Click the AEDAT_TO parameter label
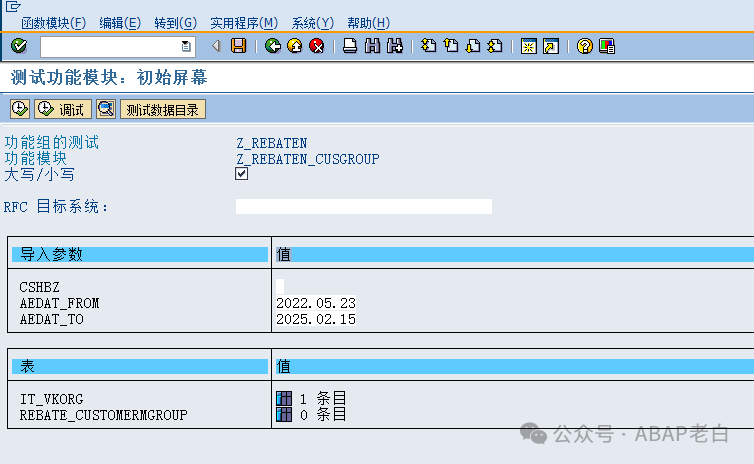The width and height of the screenshot is (754, 464). pyautogui.click(x=51, y=319)
